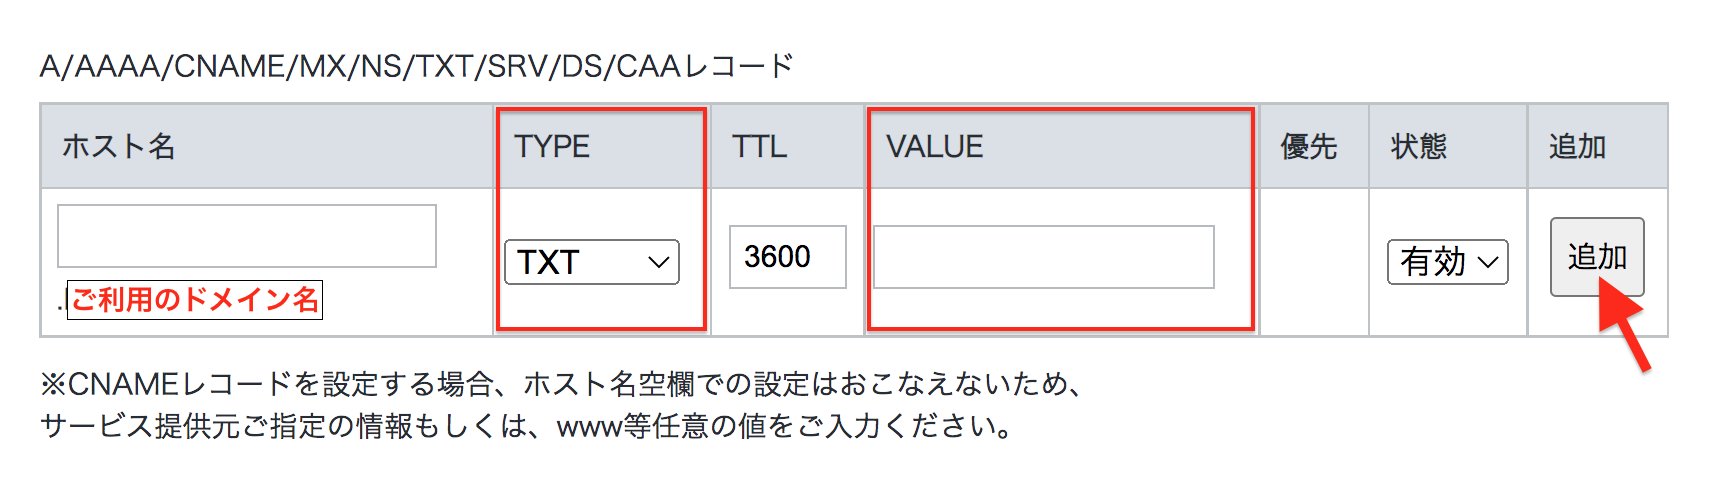Click the VALUE column header
The width and height of the screenshot is (1714, 484).
click(x=935, y=147)
